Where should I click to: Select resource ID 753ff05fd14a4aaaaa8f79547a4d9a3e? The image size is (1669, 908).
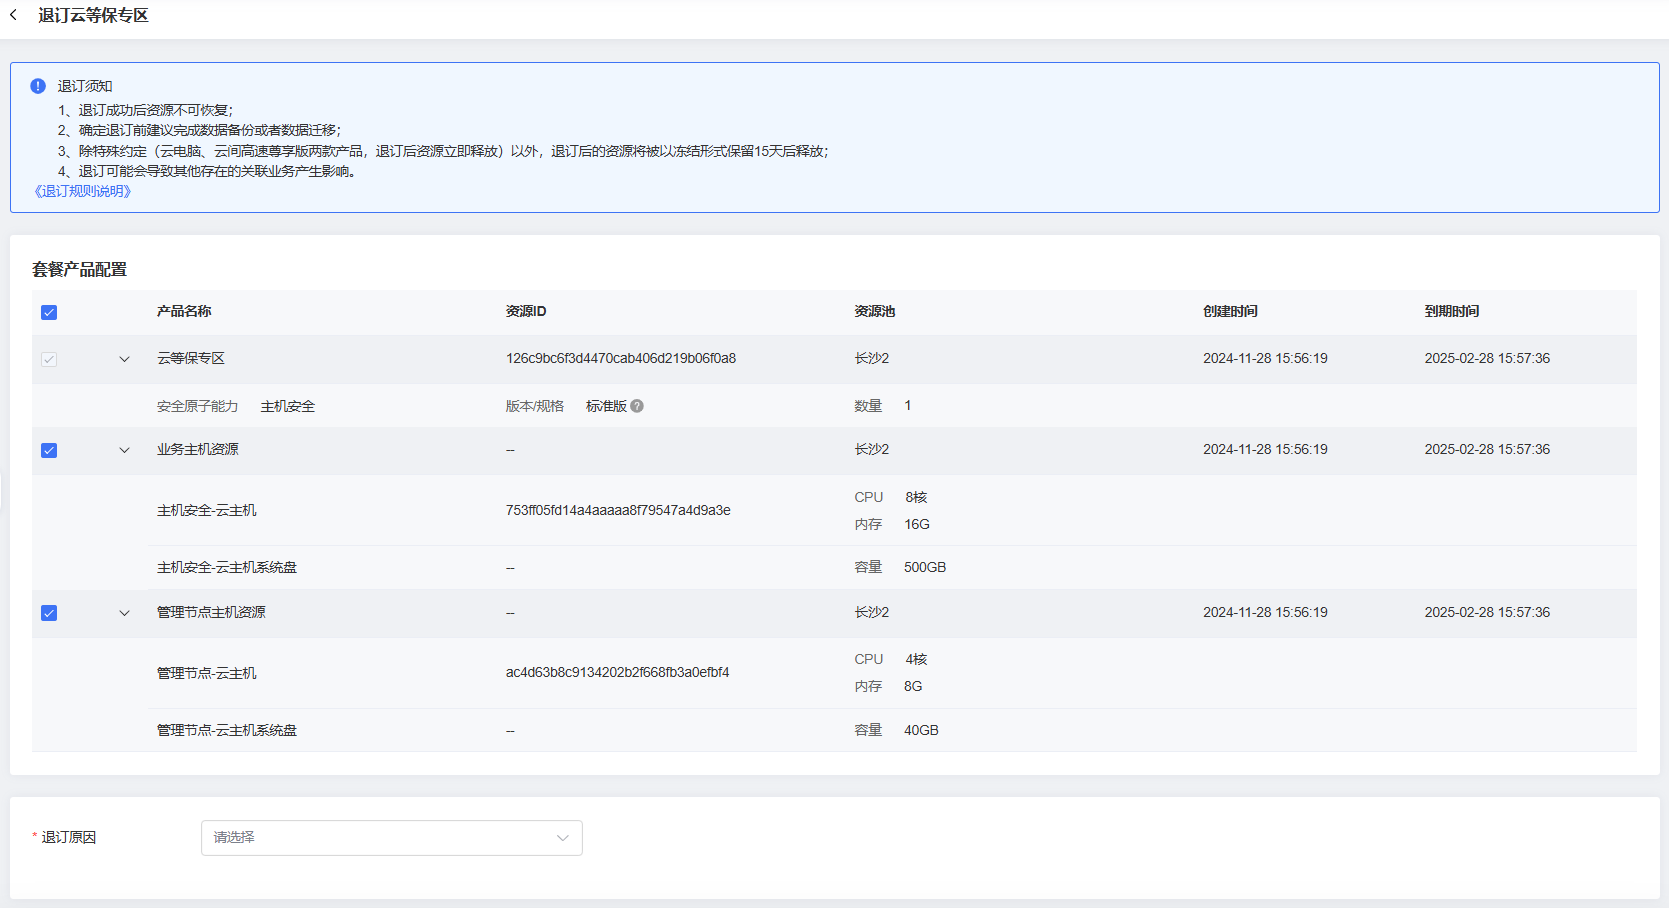(x=618, y=510)
